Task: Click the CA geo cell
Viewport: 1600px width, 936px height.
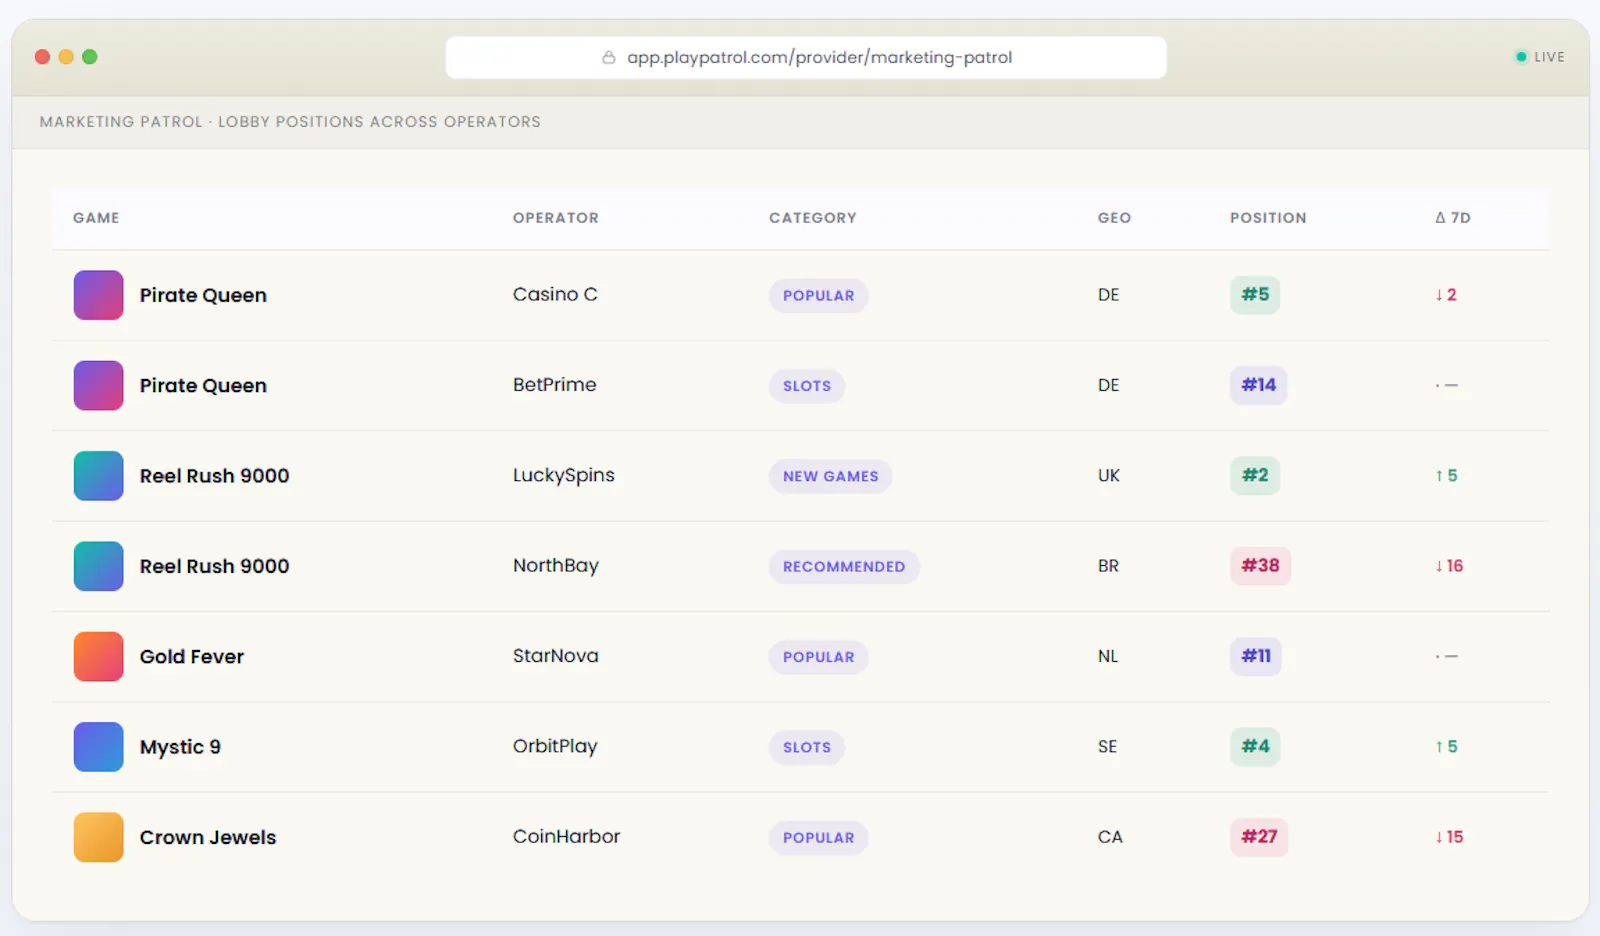Action: (1110, 837)
